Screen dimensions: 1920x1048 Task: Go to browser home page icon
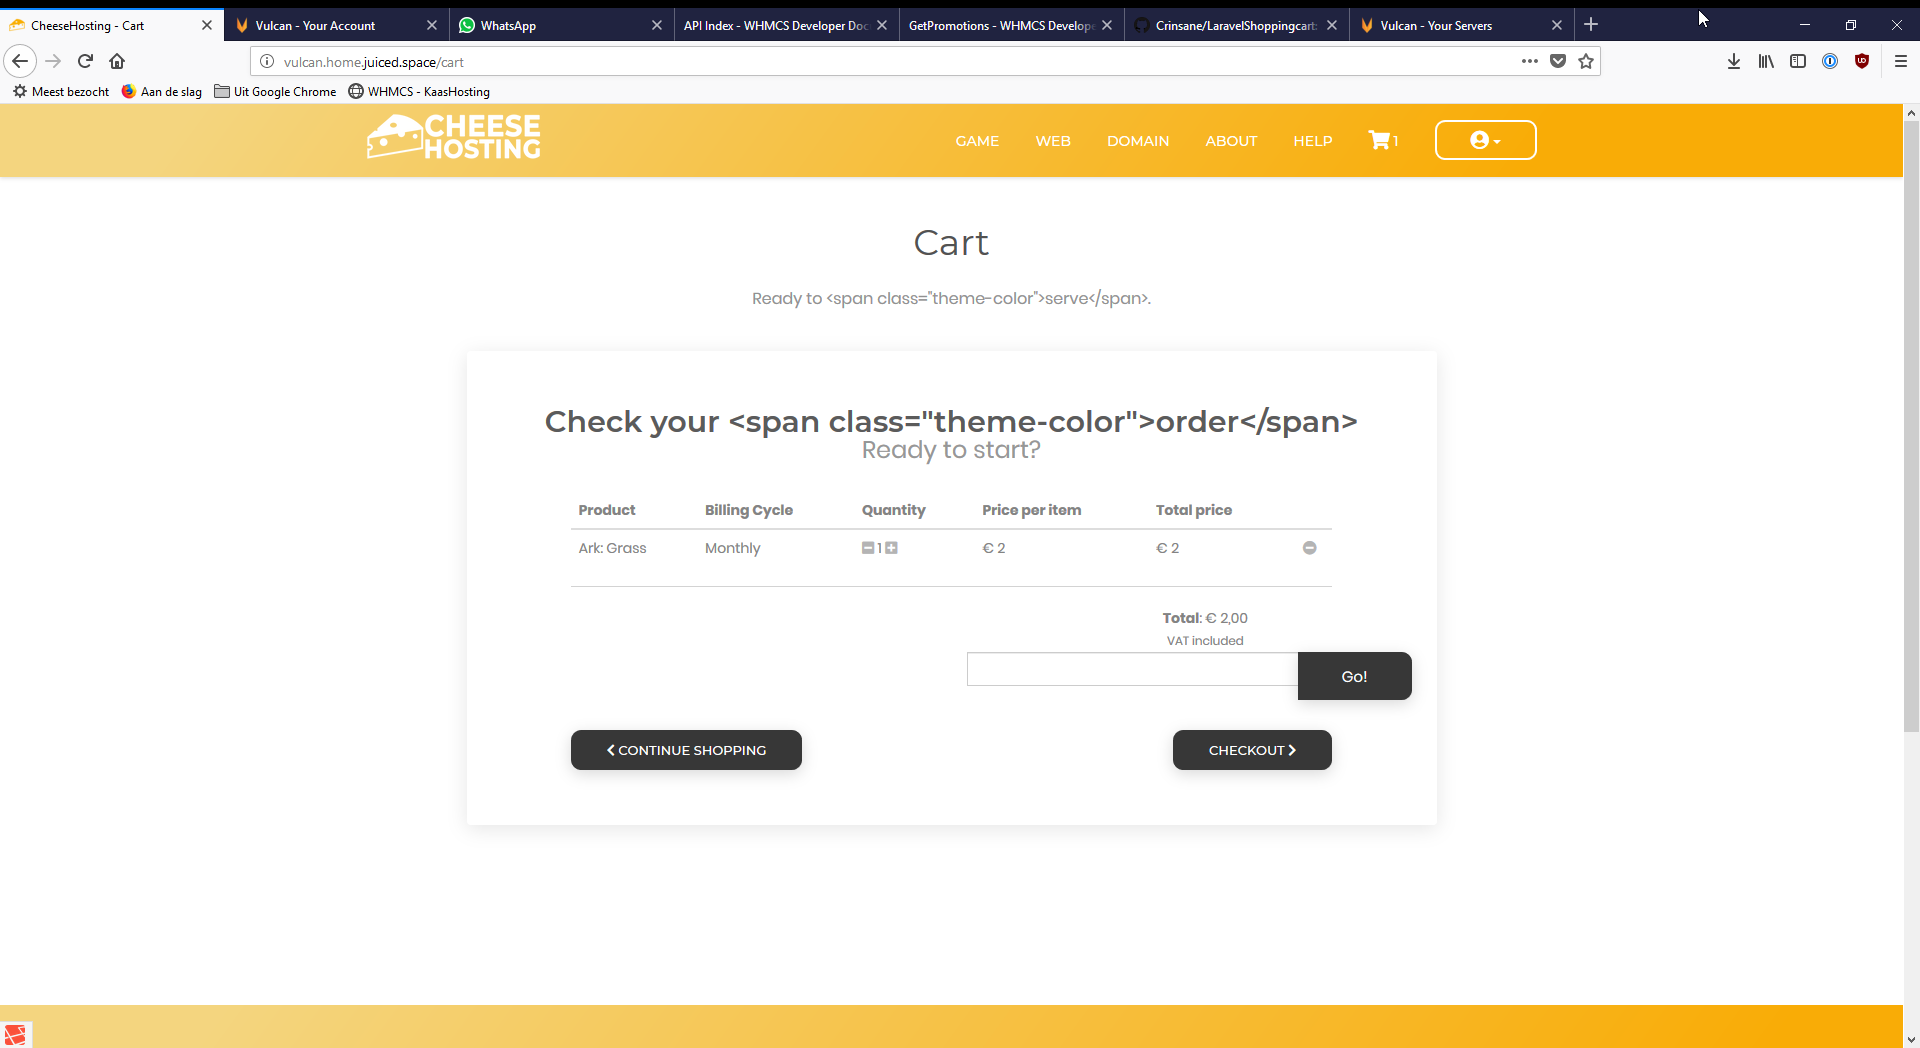pos(117,61)
